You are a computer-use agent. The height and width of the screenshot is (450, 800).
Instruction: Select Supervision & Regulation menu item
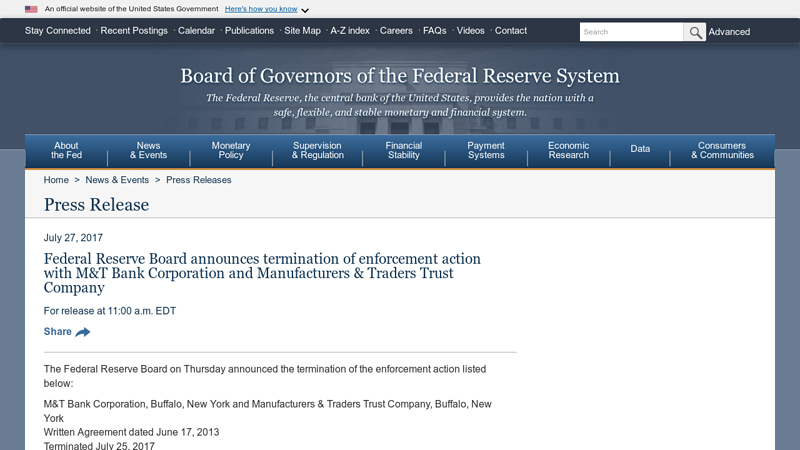(317, 151)
